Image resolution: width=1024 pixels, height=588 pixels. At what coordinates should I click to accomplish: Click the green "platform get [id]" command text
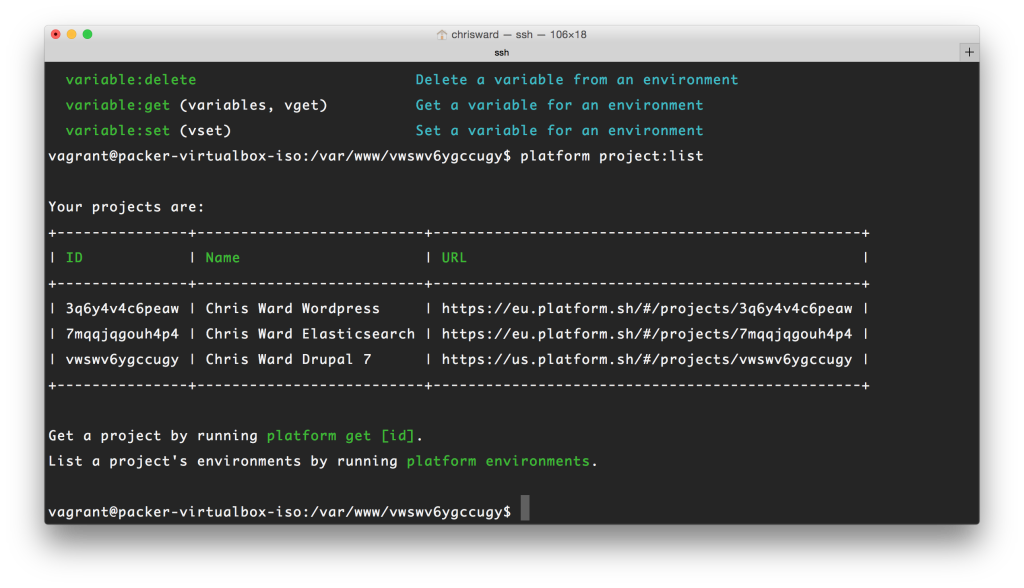coord(343,436)
